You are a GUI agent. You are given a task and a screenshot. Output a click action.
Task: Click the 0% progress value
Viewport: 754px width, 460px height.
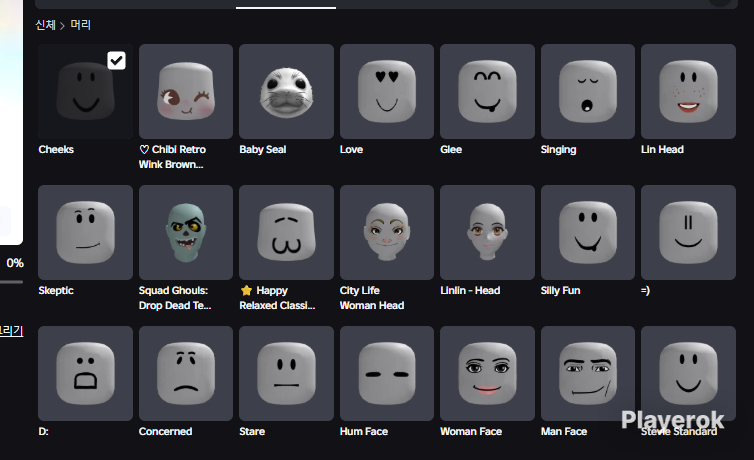tap(15, 263)
